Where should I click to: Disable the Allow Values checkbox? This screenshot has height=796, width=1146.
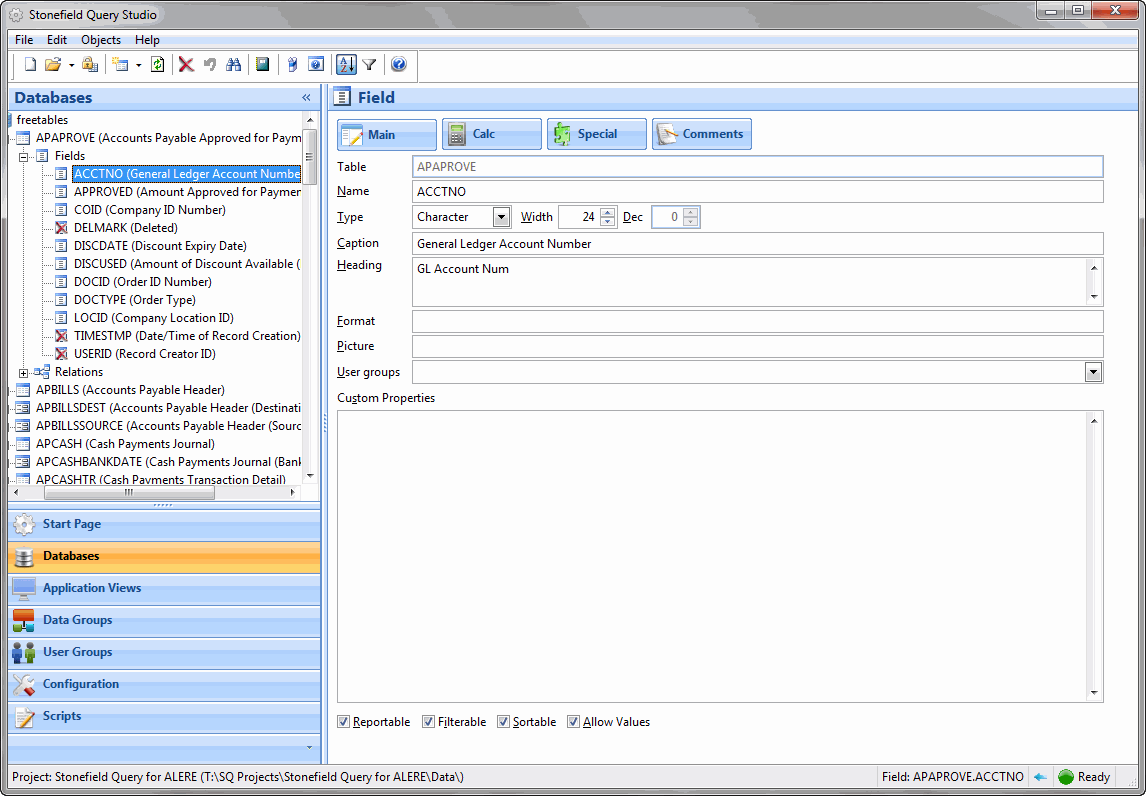(x=574, y=722)
